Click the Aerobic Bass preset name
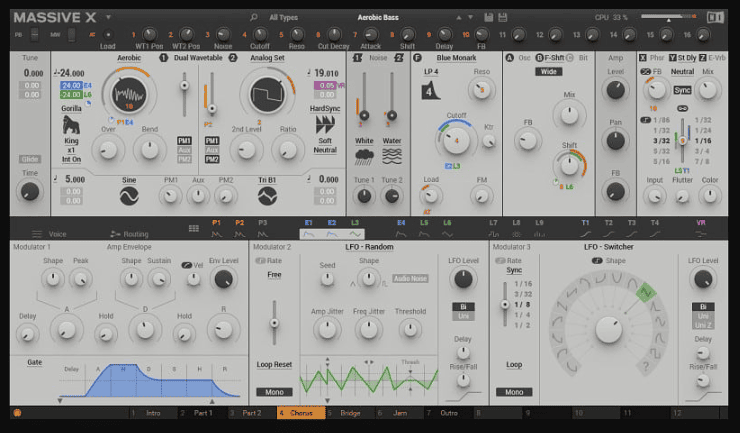Screen dimensions: 740x433 click(378, 17)
